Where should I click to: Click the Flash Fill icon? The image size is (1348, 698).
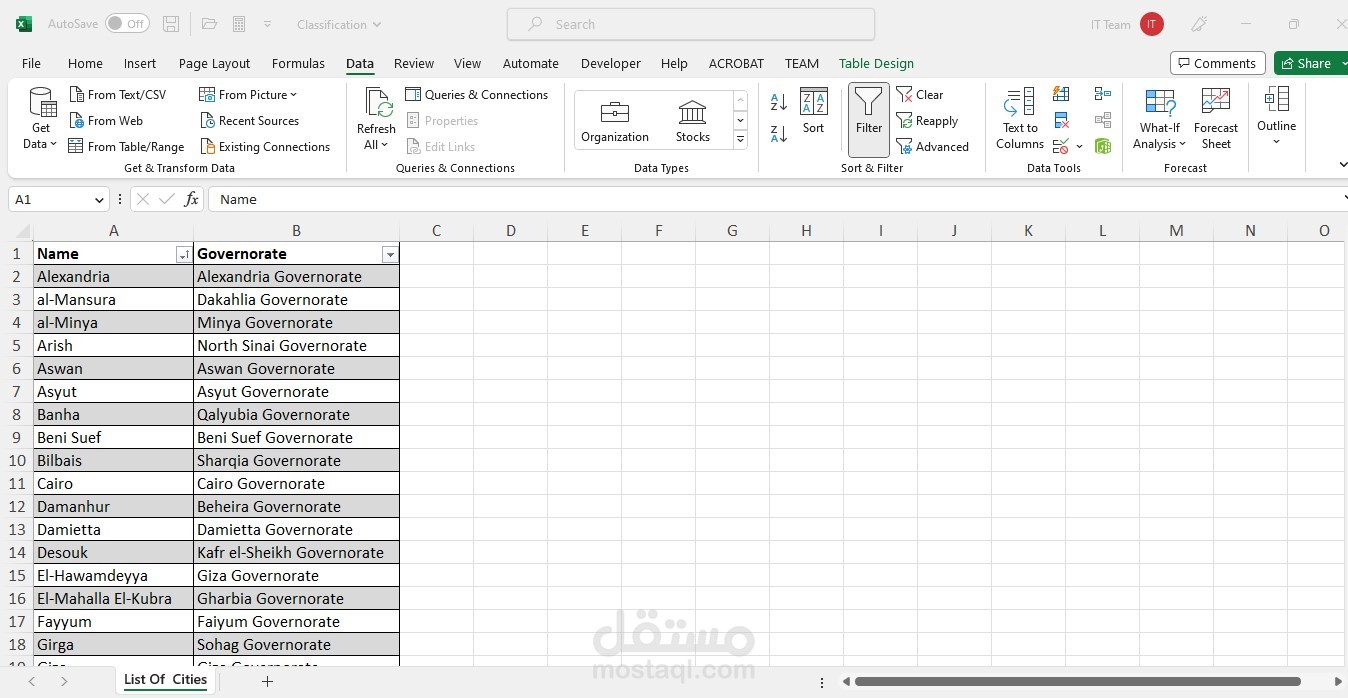click(1062, 94)
